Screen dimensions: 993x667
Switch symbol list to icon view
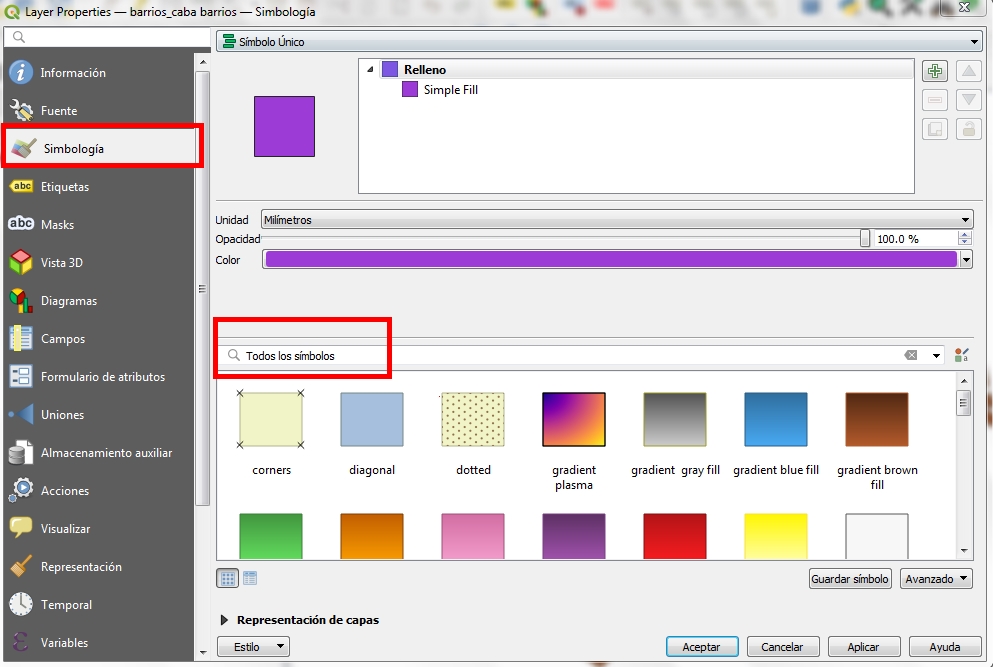pyautogui.click(x=228, y=578)
